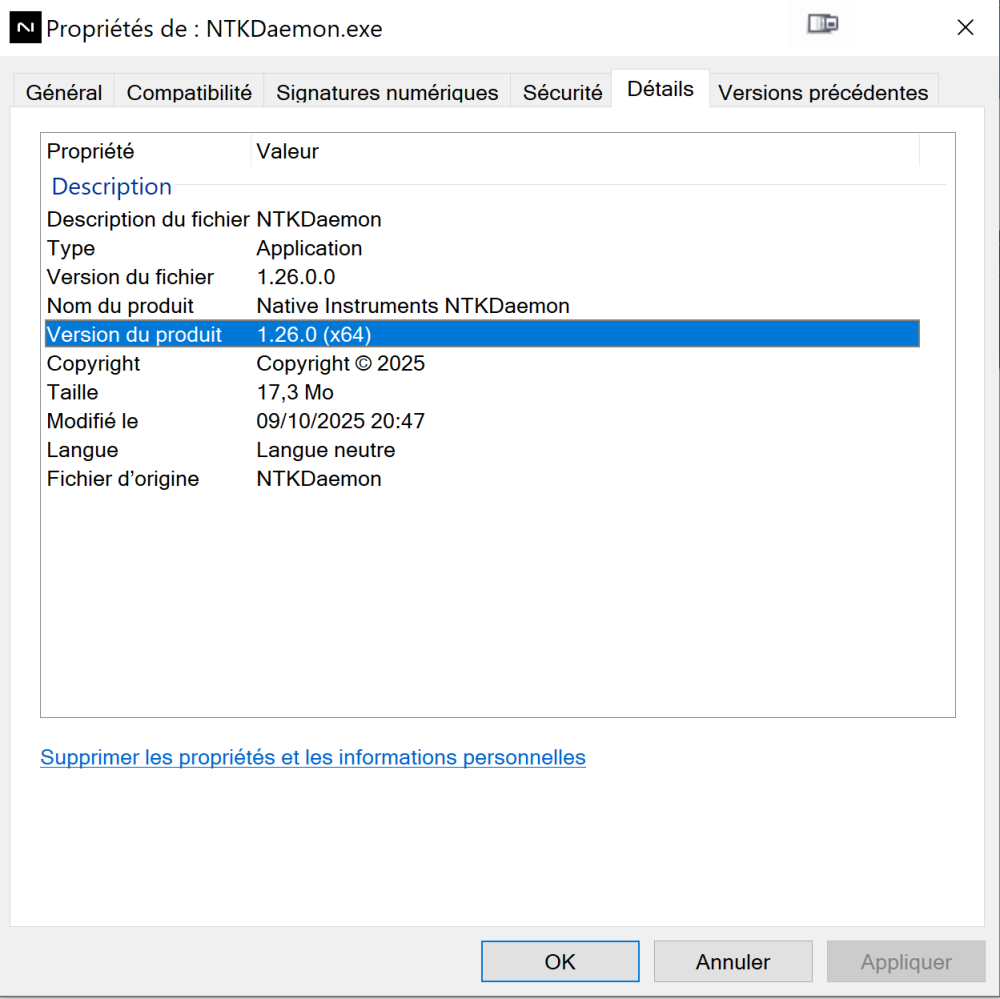Select the Description du fichier row
The image size is (1000, 999).
tap(482, 219)
